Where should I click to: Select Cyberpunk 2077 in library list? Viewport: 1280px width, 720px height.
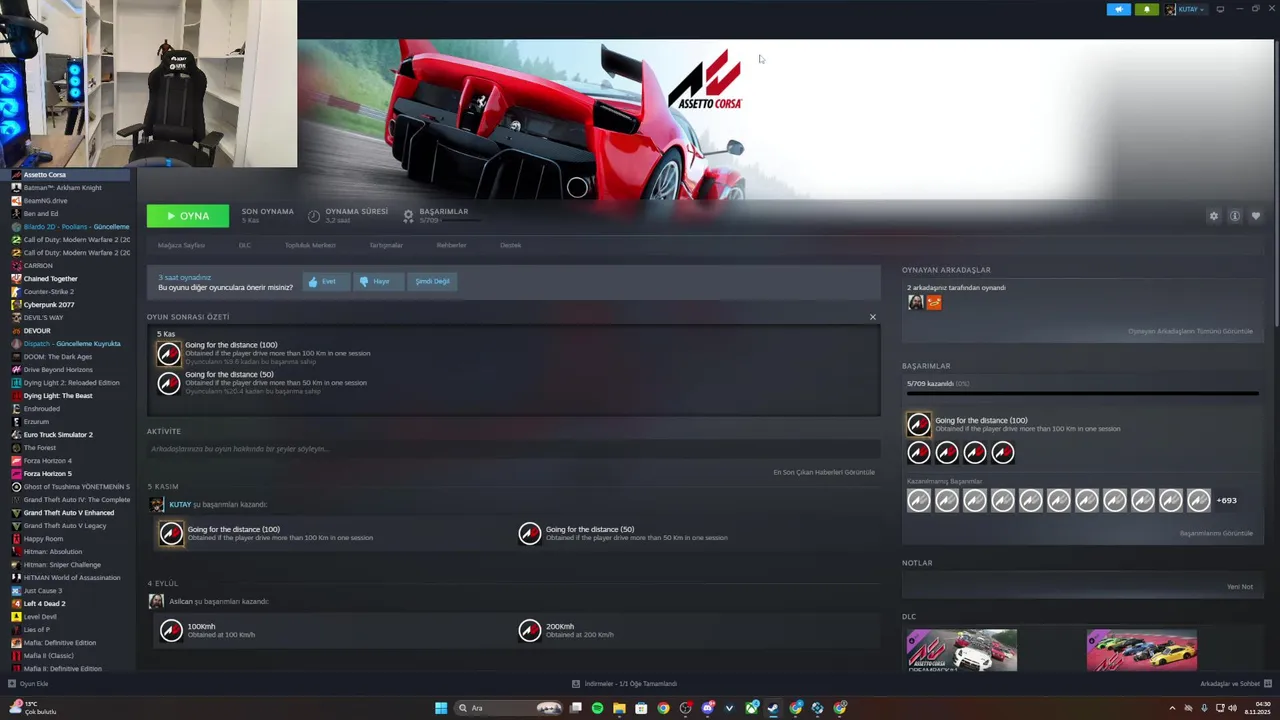(x=49, y=305)
